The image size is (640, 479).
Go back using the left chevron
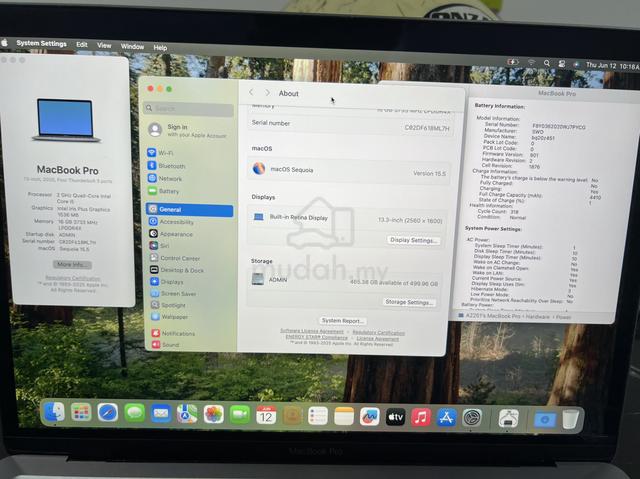coord(251,93)
